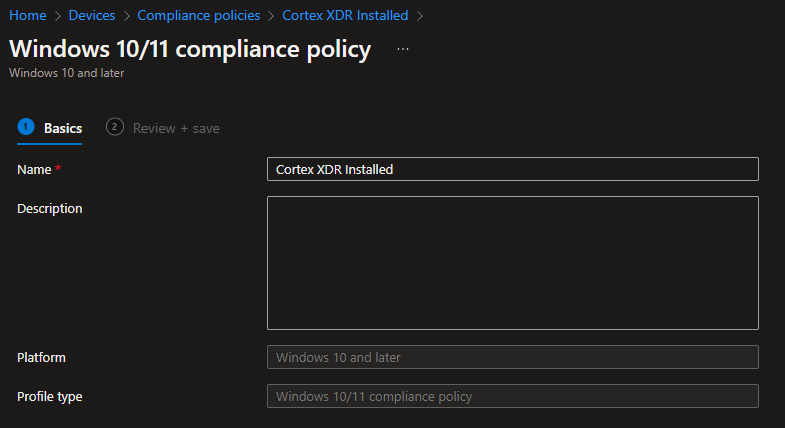The width and height of the screenshot is (785, 428).
Task: Click the Description label
Action: (x=50, y=208)
